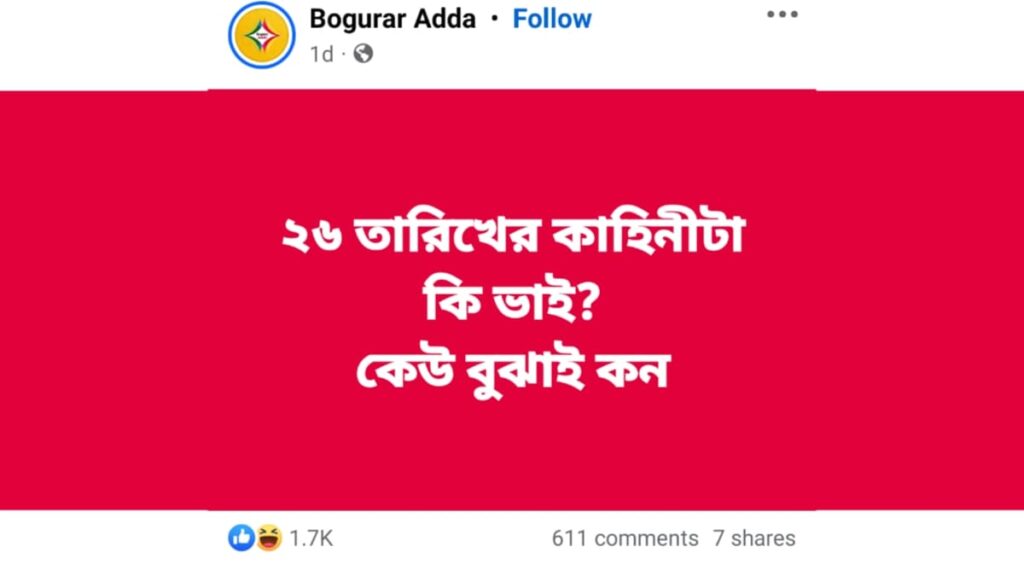Open the Bogurar Adda profile picture
1024x576 pixels.
[262, 35]
